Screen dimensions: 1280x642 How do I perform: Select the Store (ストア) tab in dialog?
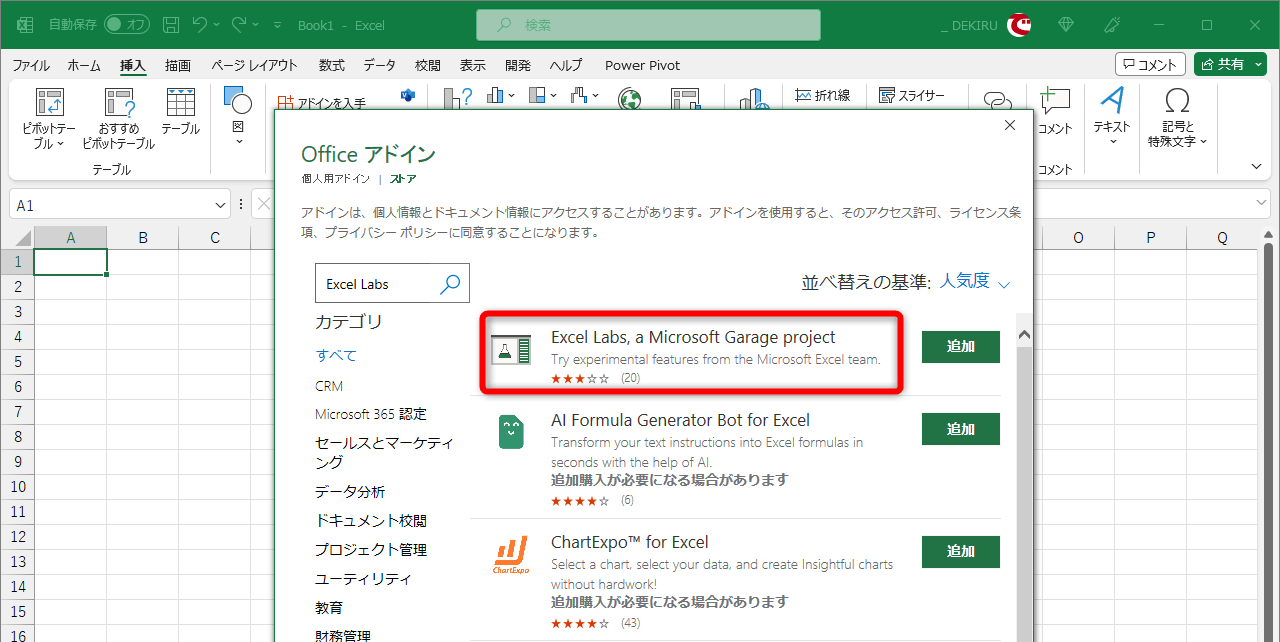point(404,179)
